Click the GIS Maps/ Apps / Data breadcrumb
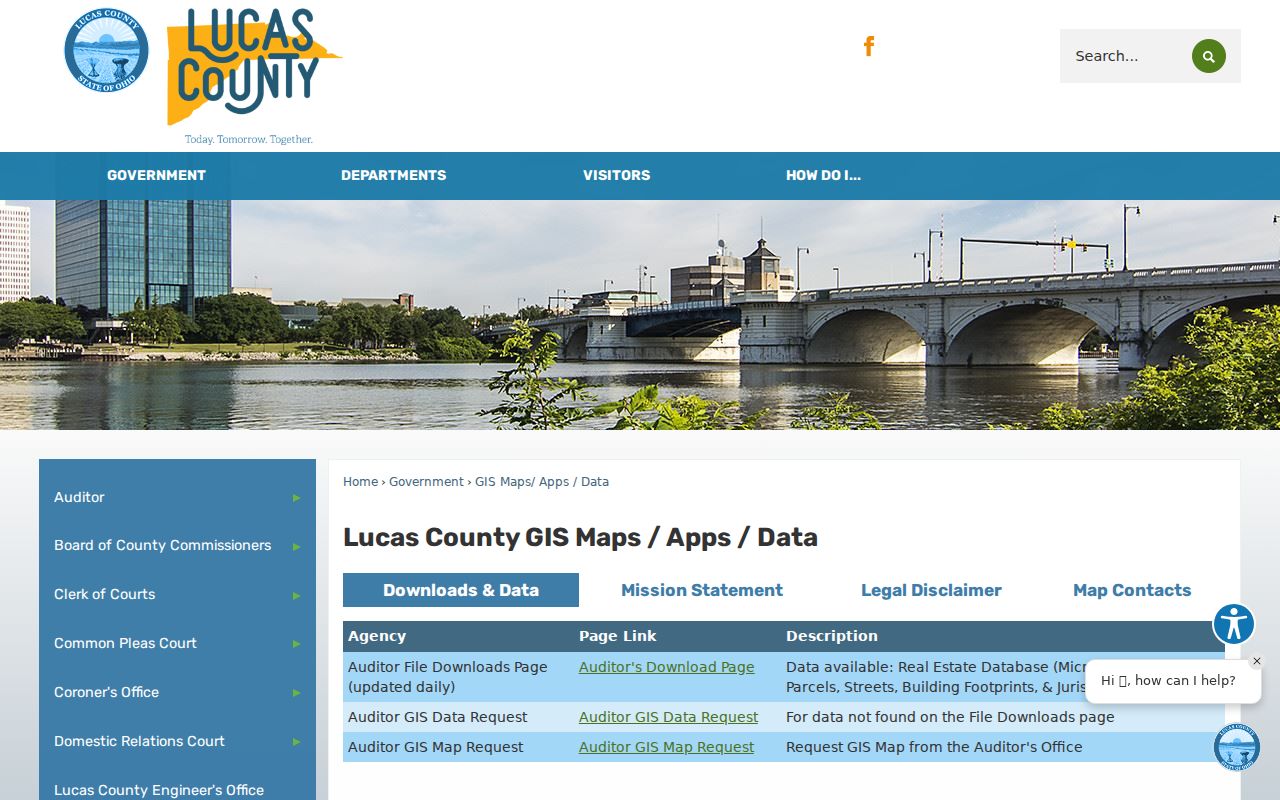Screen dimensions: 1280x800 (x=542, y=482)
